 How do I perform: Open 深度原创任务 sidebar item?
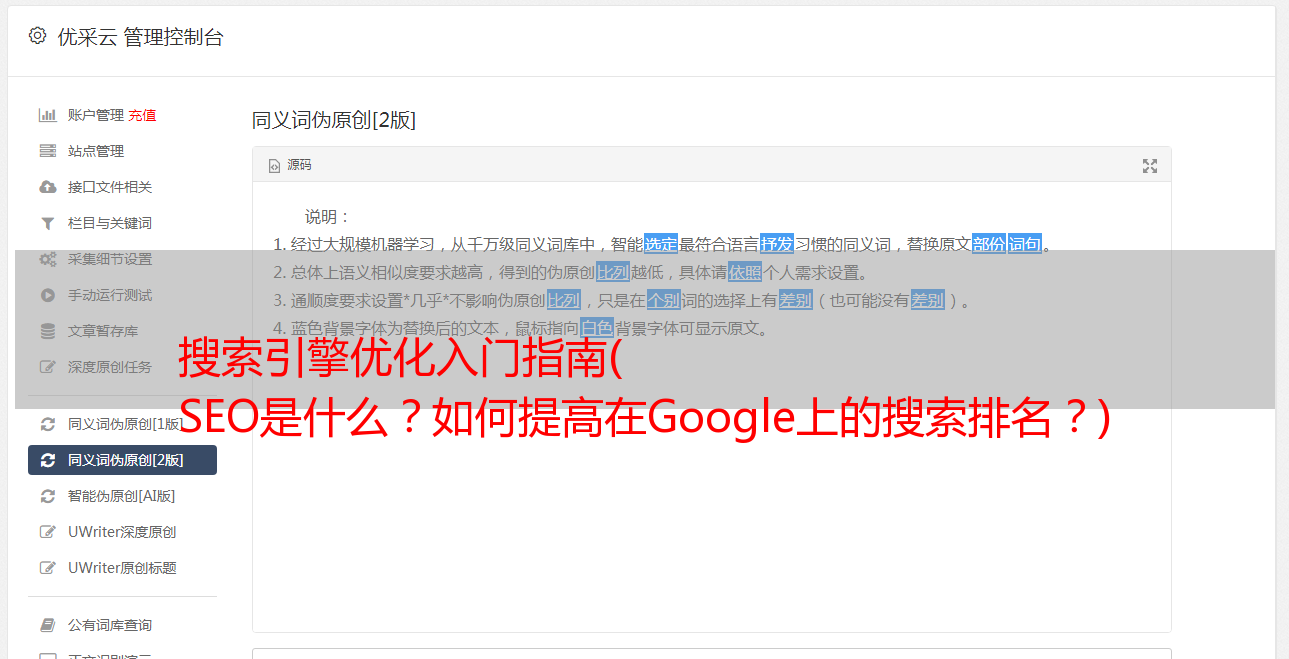(x=122, y=367)
